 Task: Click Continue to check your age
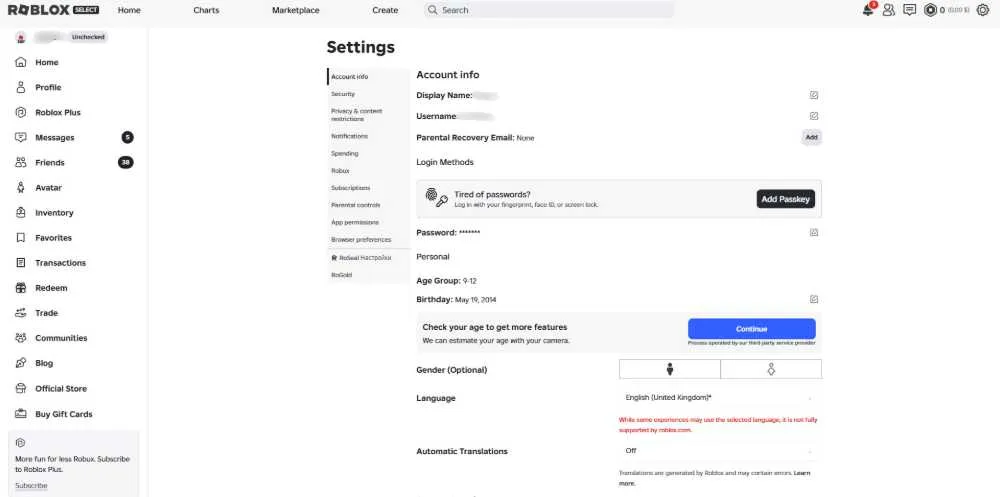[751, 329]
